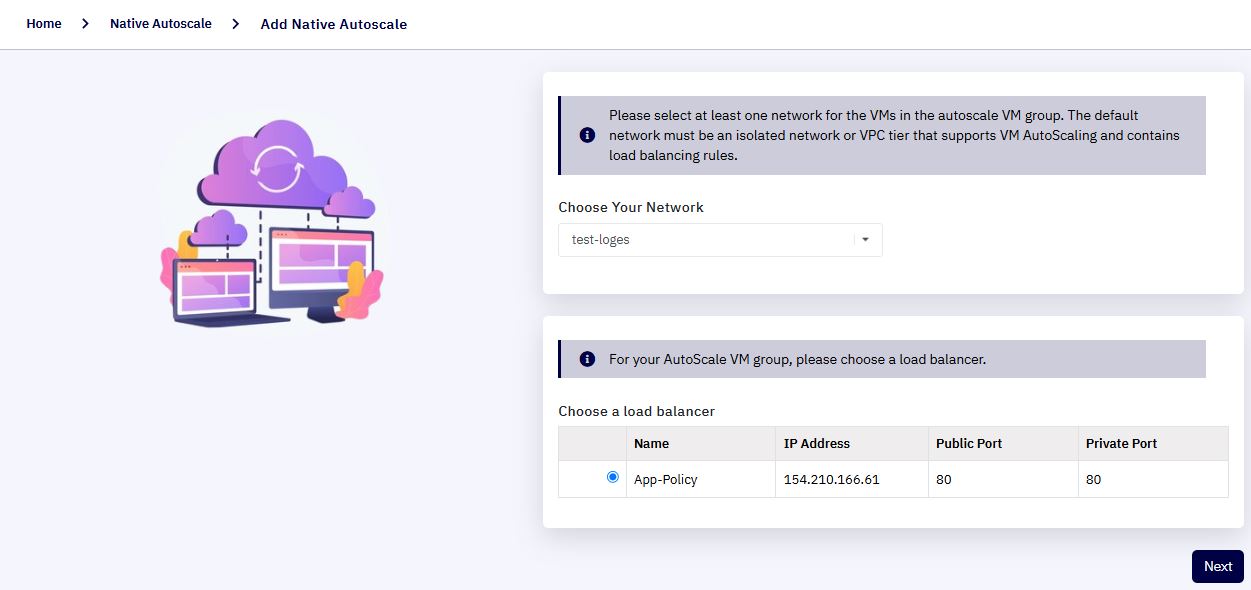1251x590 pixels.
Task: Click the Name column header
Action: pyautogui.click(x=652, y=443)
